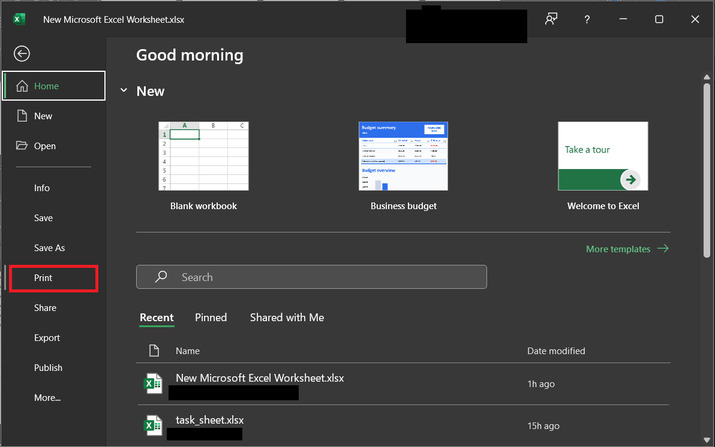The image size is (715, 447).
Task: Choose the Business budget template
Action: [403, 157]
